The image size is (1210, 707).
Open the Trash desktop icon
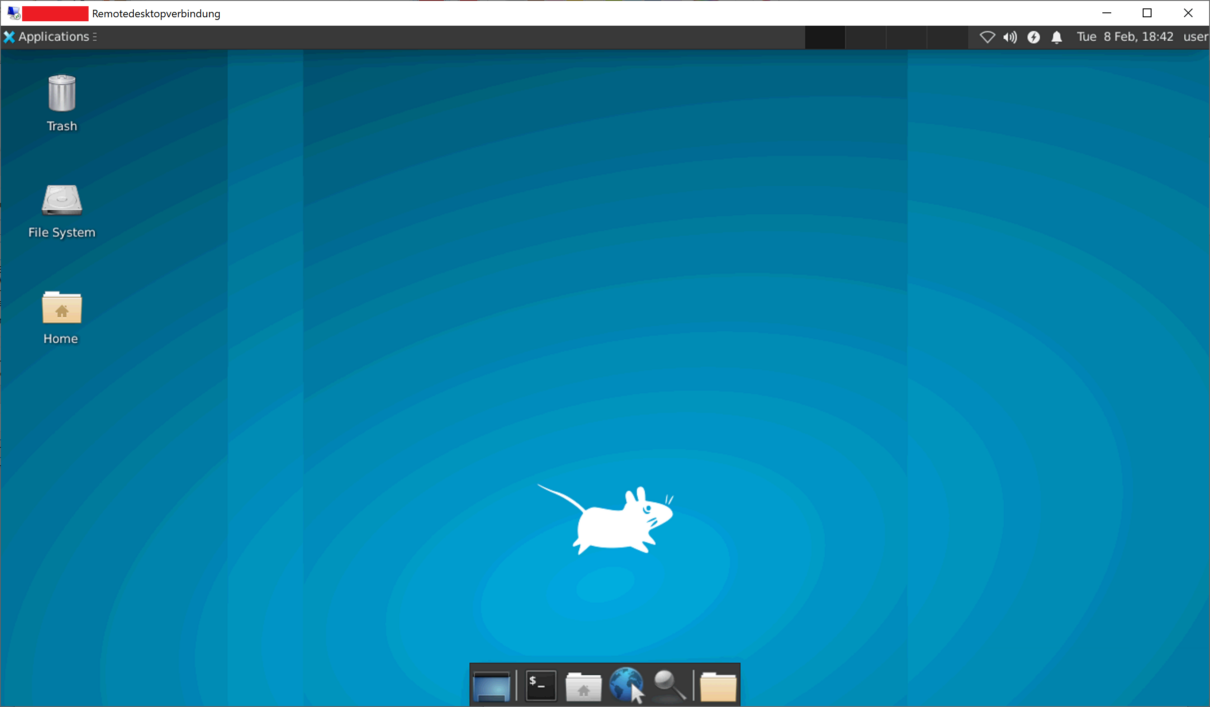pos(62,93)
